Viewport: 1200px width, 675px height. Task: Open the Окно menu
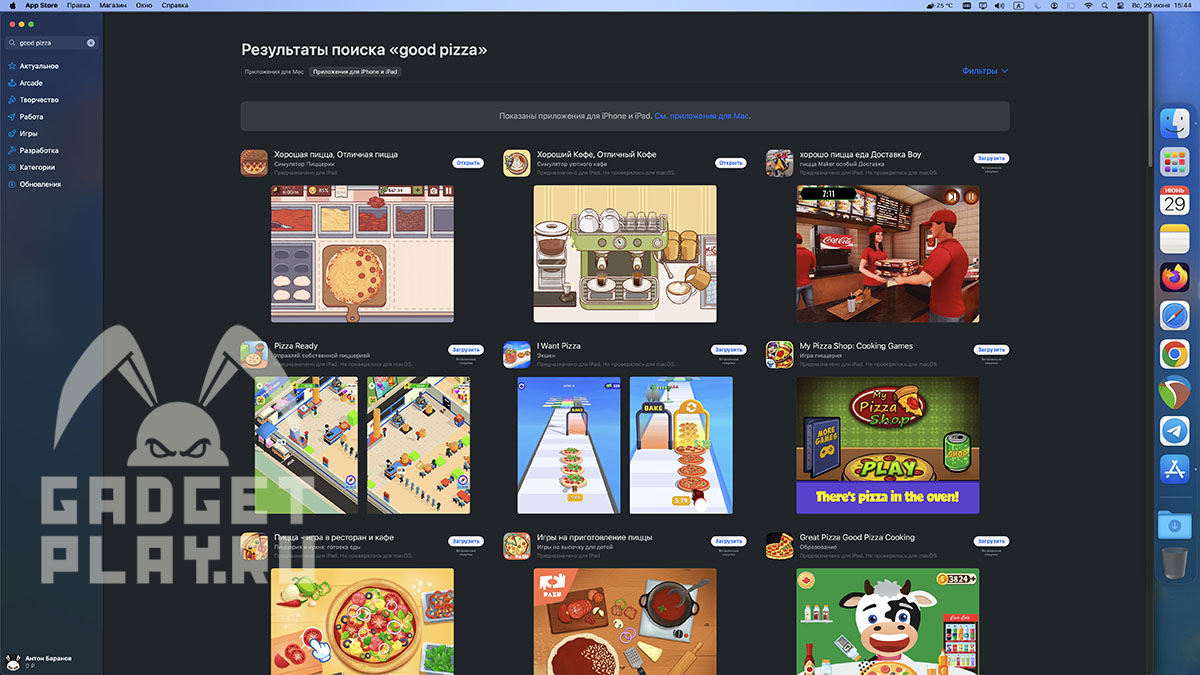[x=144, y=5]
